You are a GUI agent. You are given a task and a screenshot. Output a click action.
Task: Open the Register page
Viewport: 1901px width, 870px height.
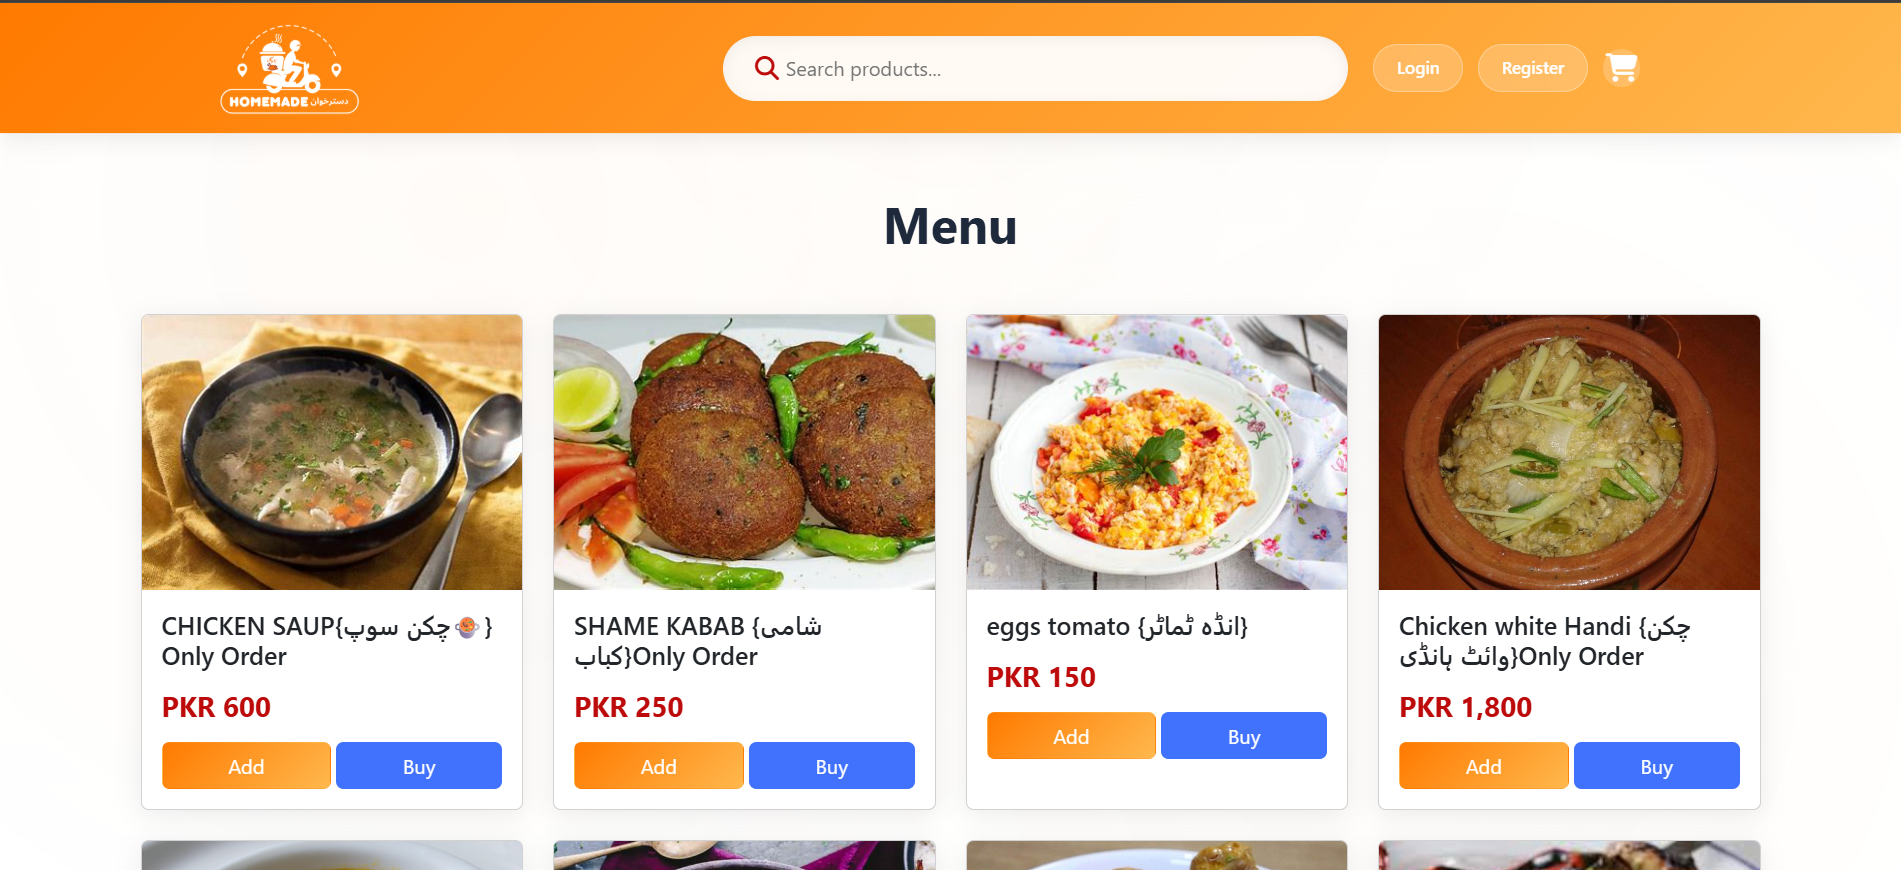1532,68
